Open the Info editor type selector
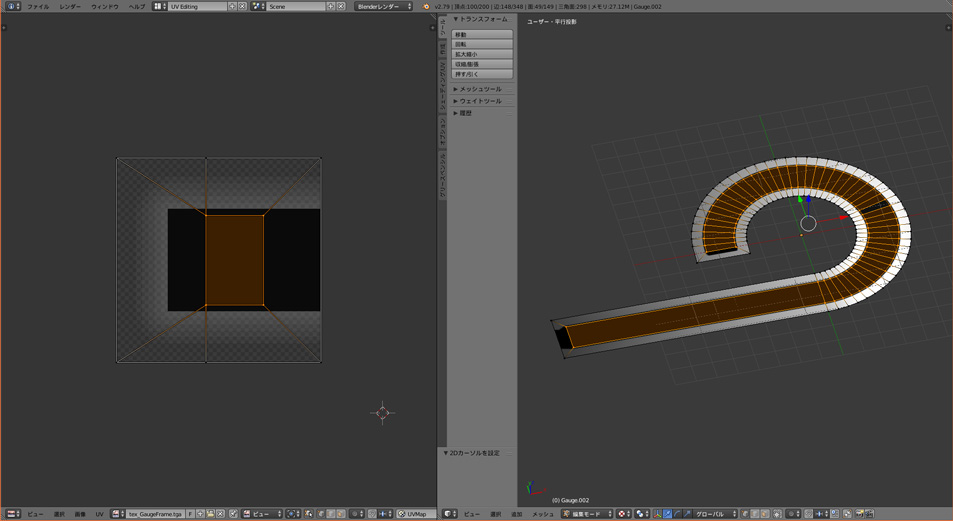 tap(13, 6)
